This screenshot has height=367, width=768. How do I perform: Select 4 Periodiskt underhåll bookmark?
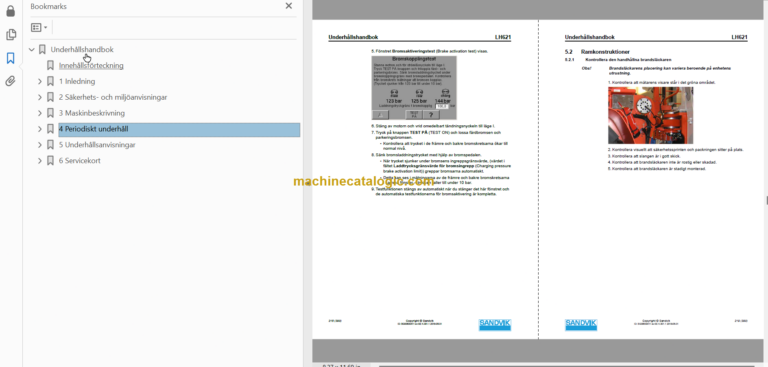point(179,129)
